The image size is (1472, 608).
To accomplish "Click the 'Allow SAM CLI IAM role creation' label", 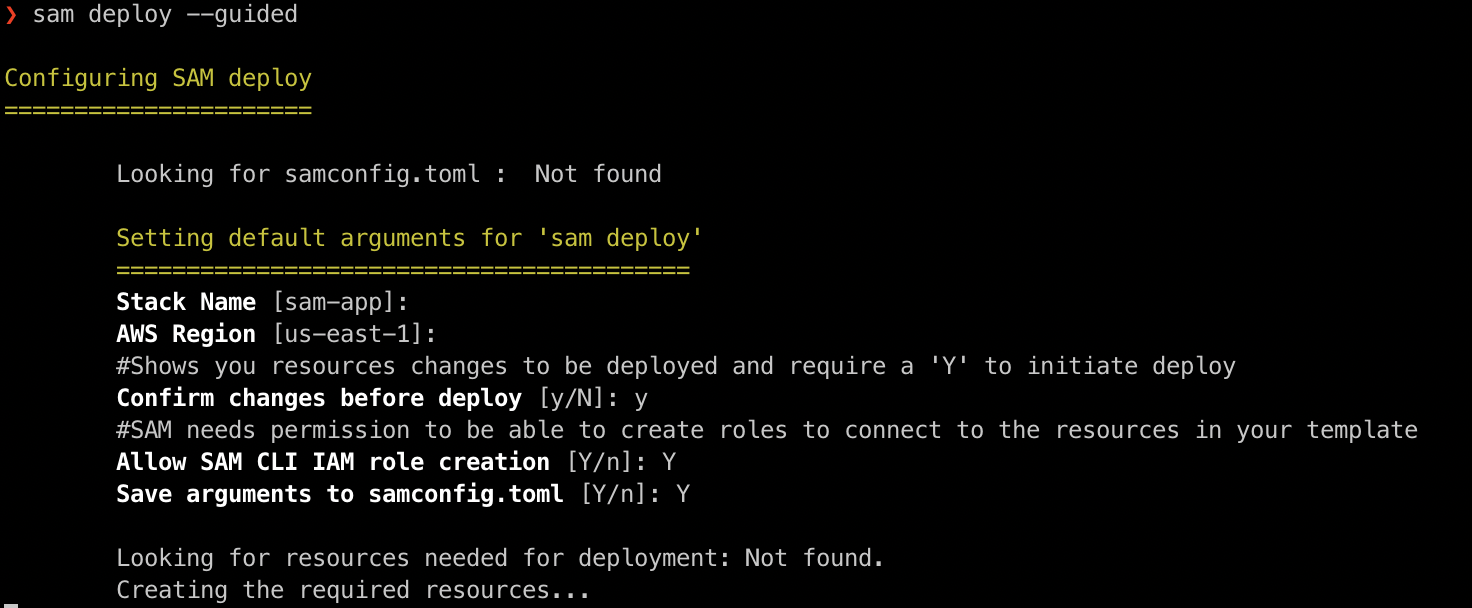I will click(x=333, y=462).
